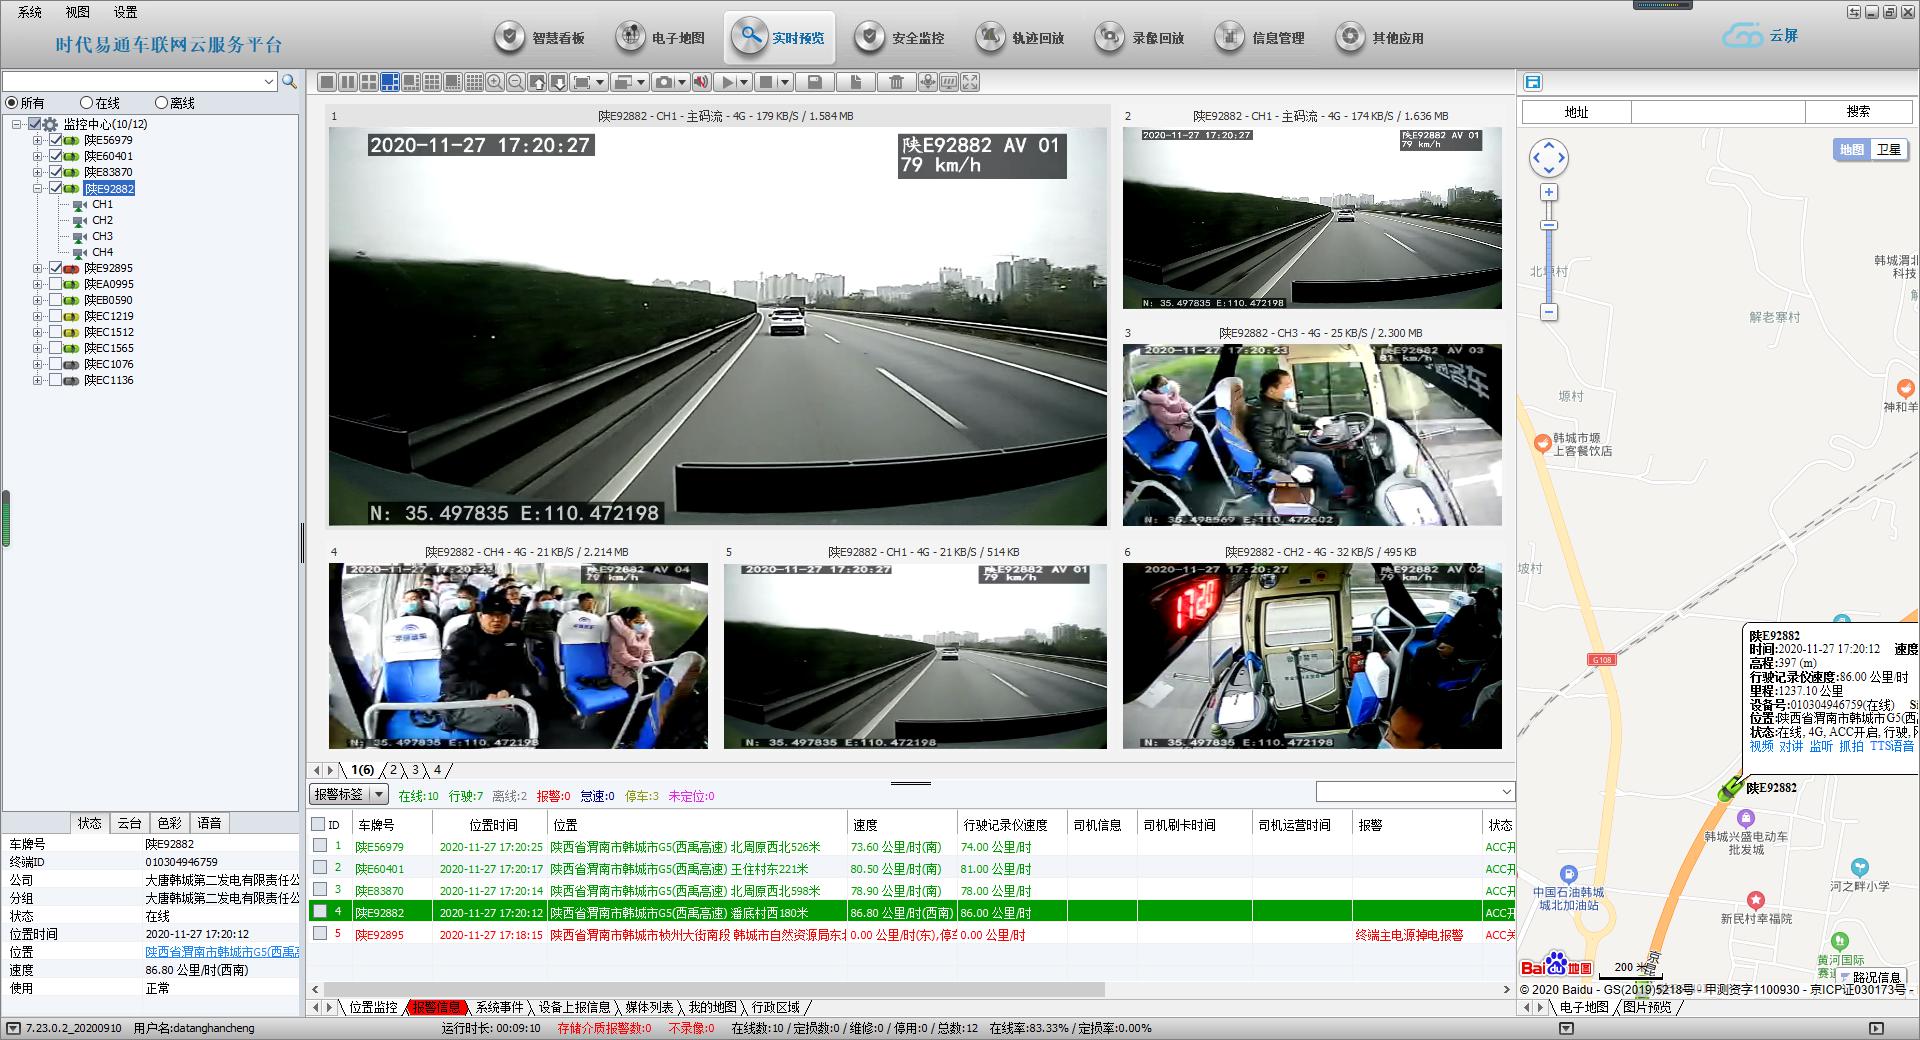This screenshot has height=1040, width=1920.
Task: Click the floppy-disk save icon in video toolbar
Action: tap(815, 82)
